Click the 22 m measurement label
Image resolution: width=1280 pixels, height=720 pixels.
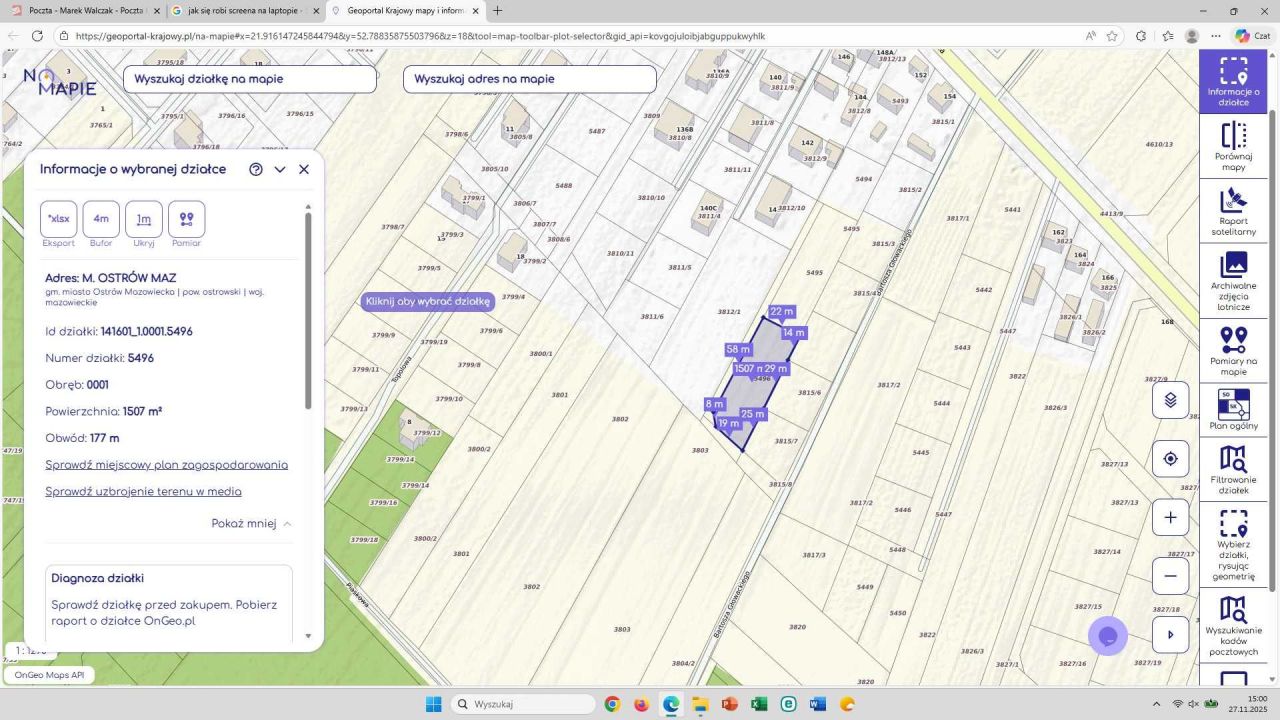(781, 312)
